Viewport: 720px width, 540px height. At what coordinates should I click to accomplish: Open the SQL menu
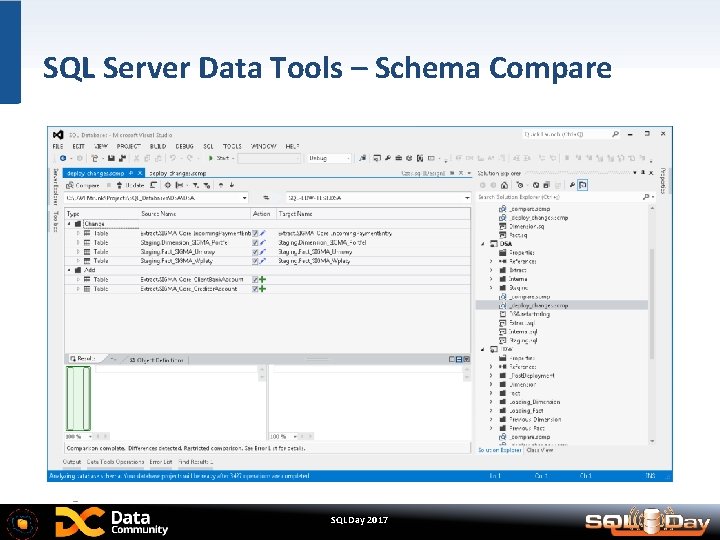[x=208, y=146]
